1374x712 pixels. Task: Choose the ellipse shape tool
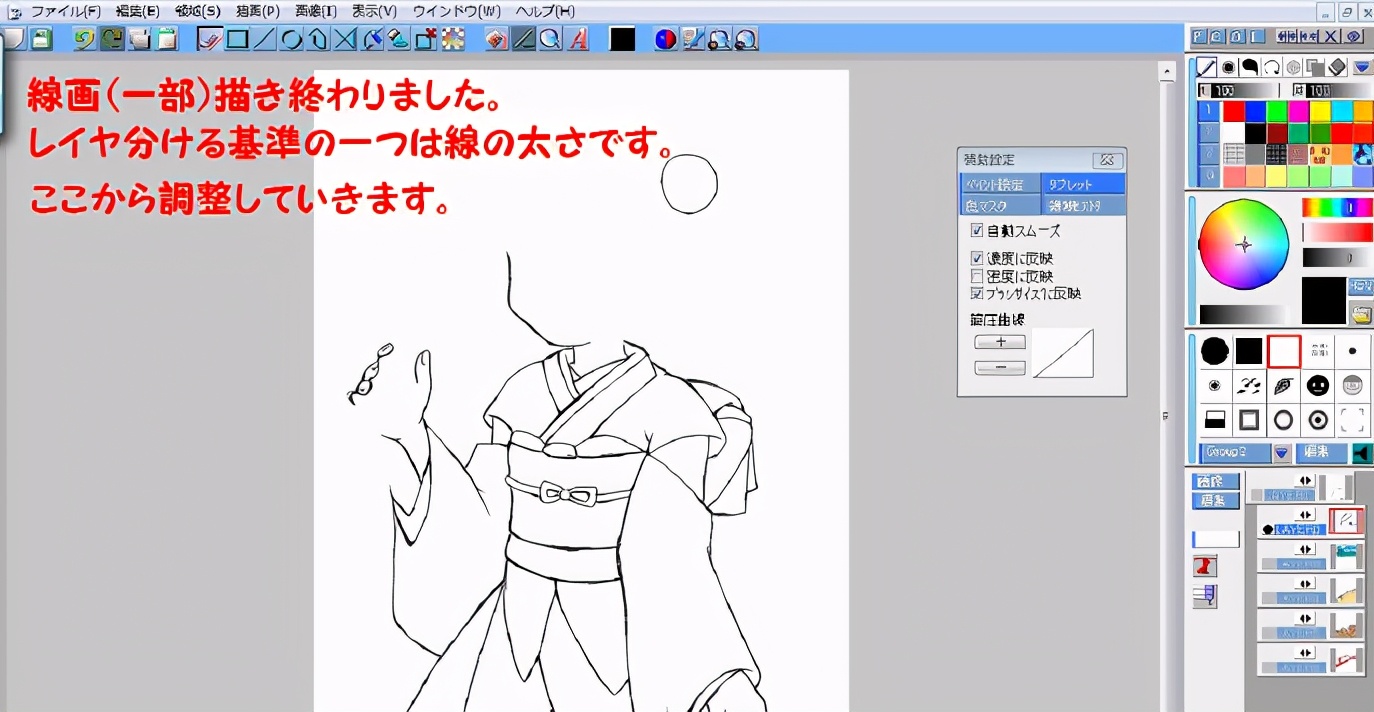291,39
